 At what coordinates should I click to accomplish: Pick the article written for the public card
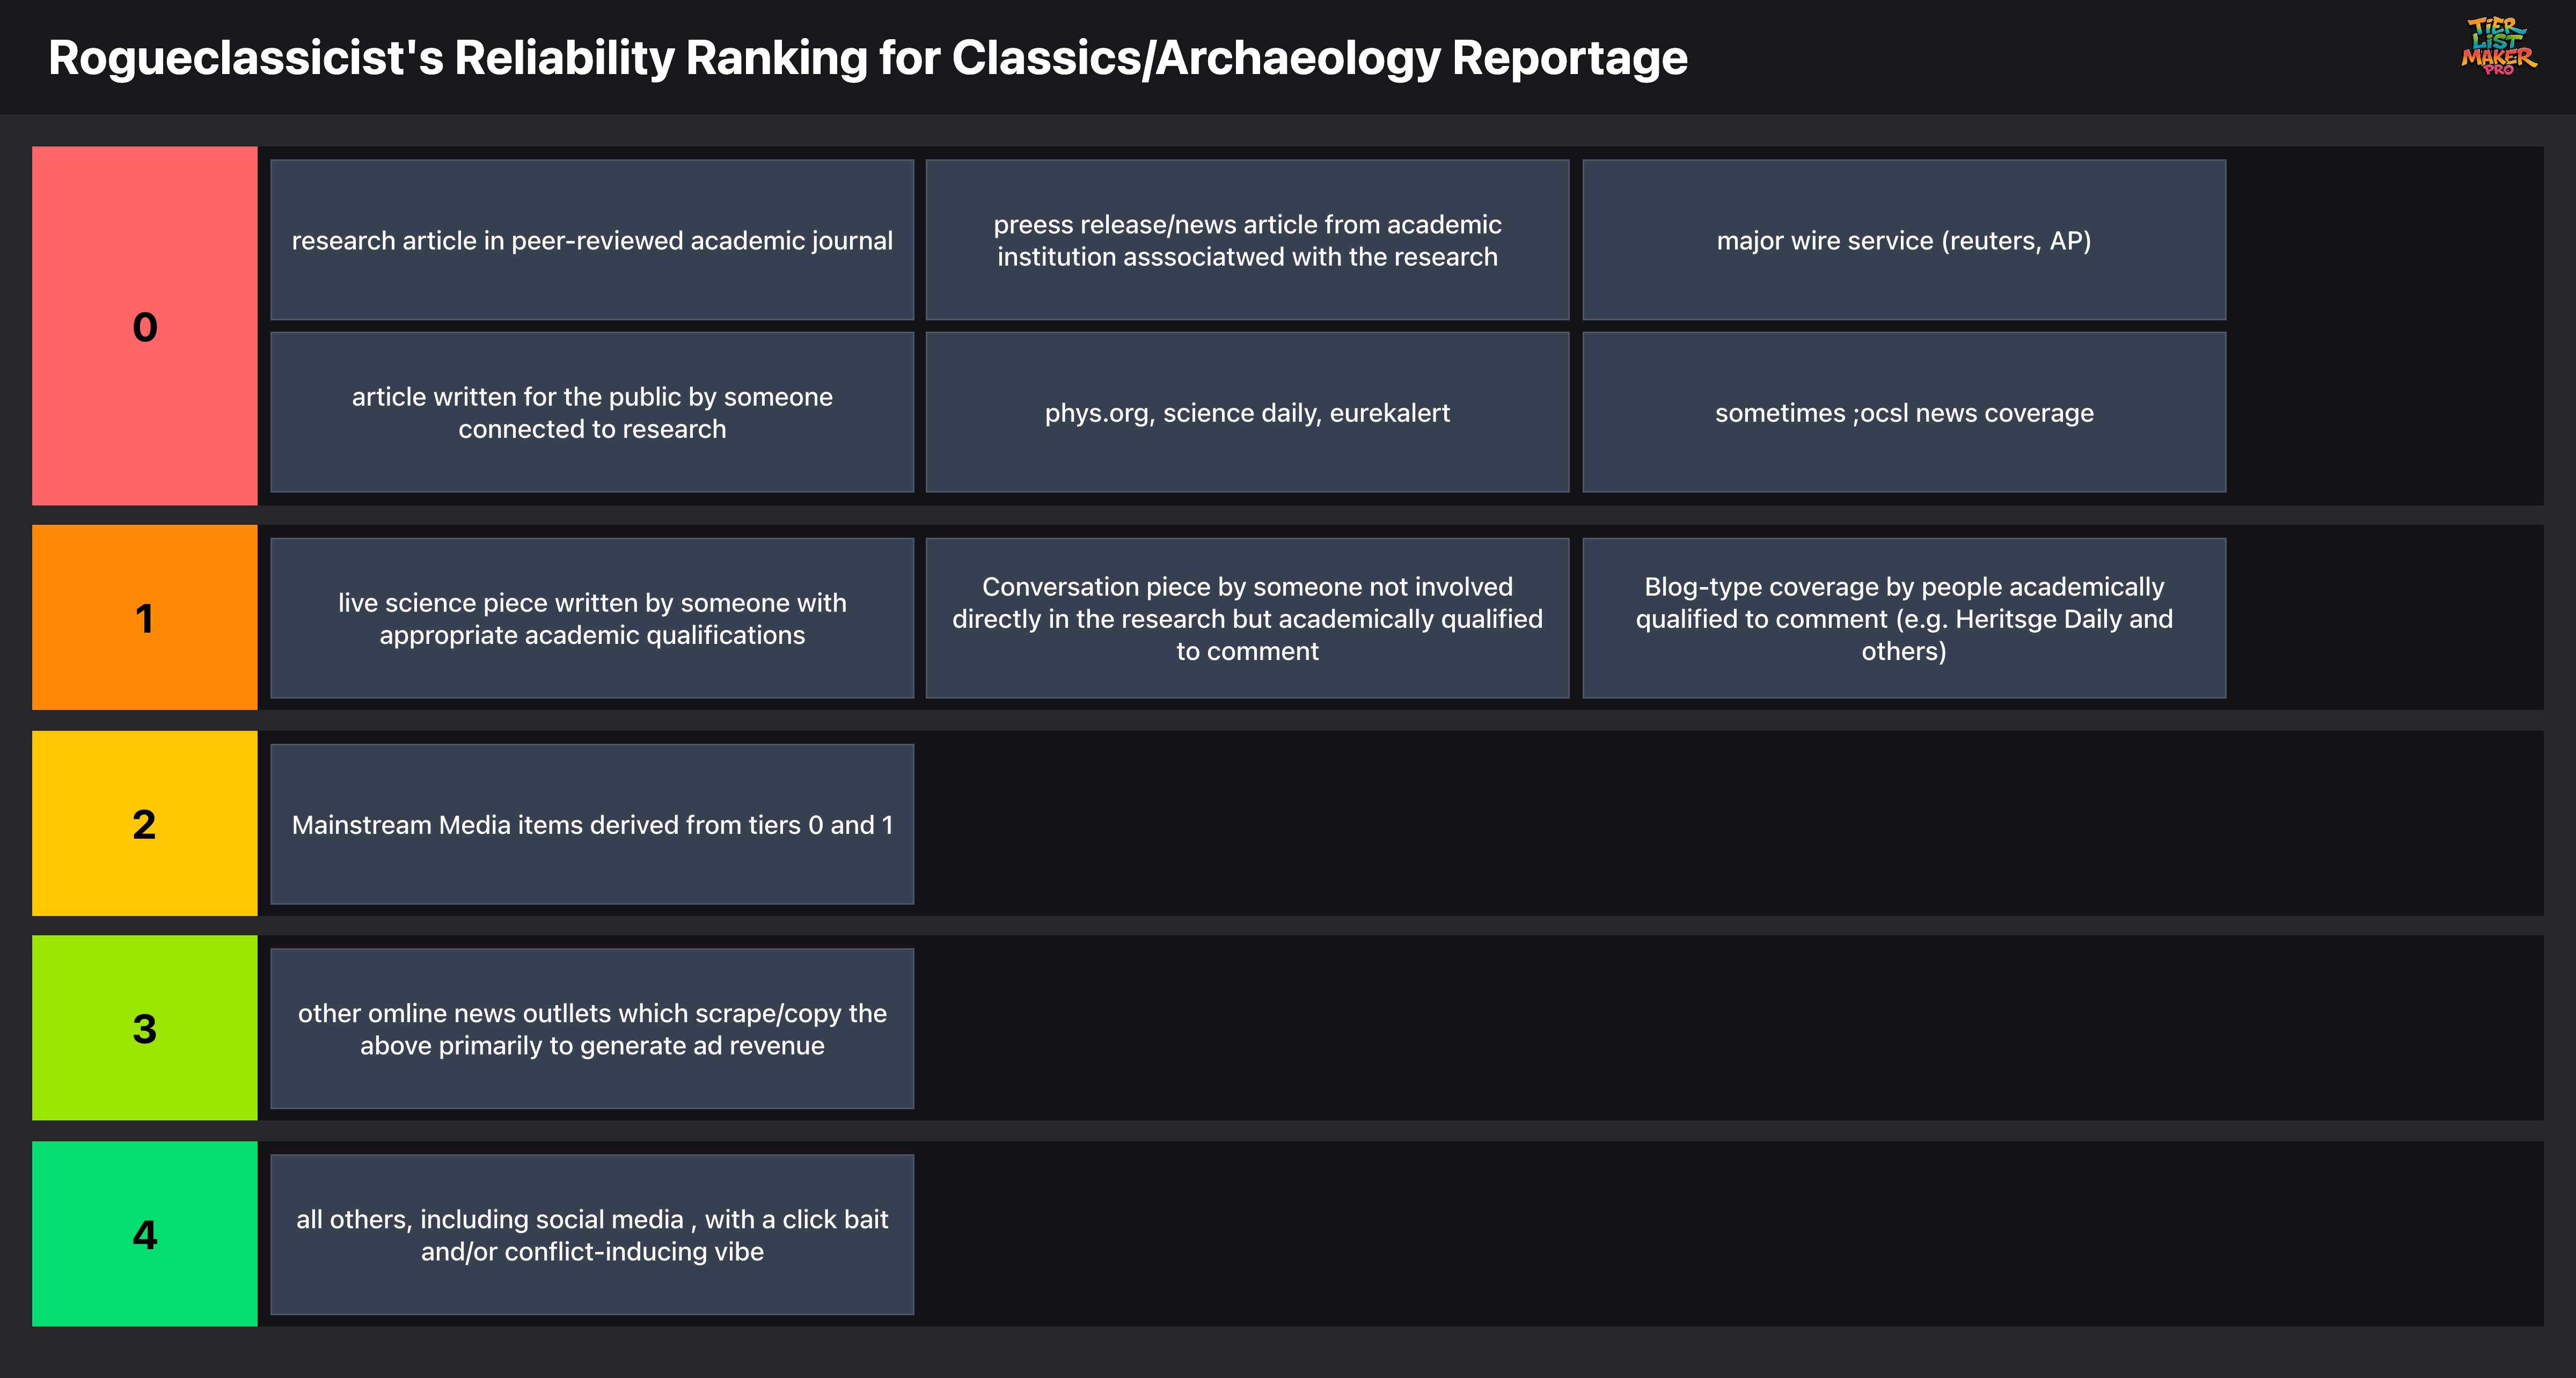point(592,412)
